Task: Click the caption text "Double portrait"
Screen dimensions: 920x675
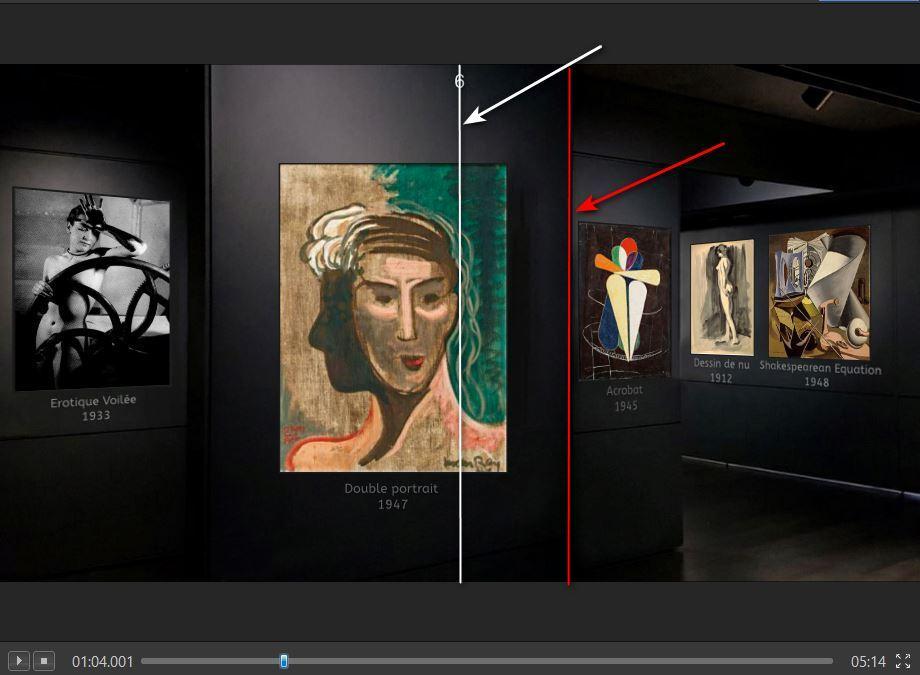Action: click(x=391, y=488)
